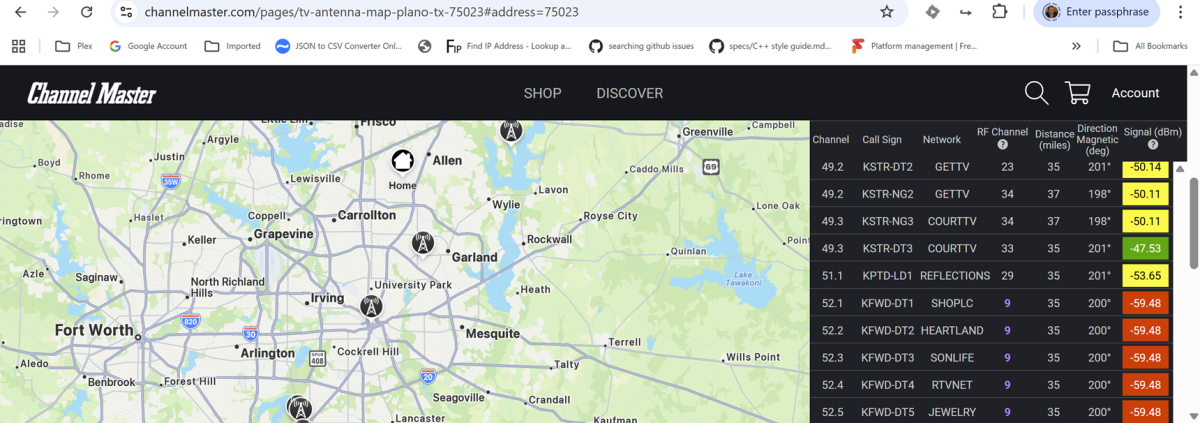Click the green -47.53 signal cell
This screenshot has width=1200, height=423.
click(x=1145, y=248)
